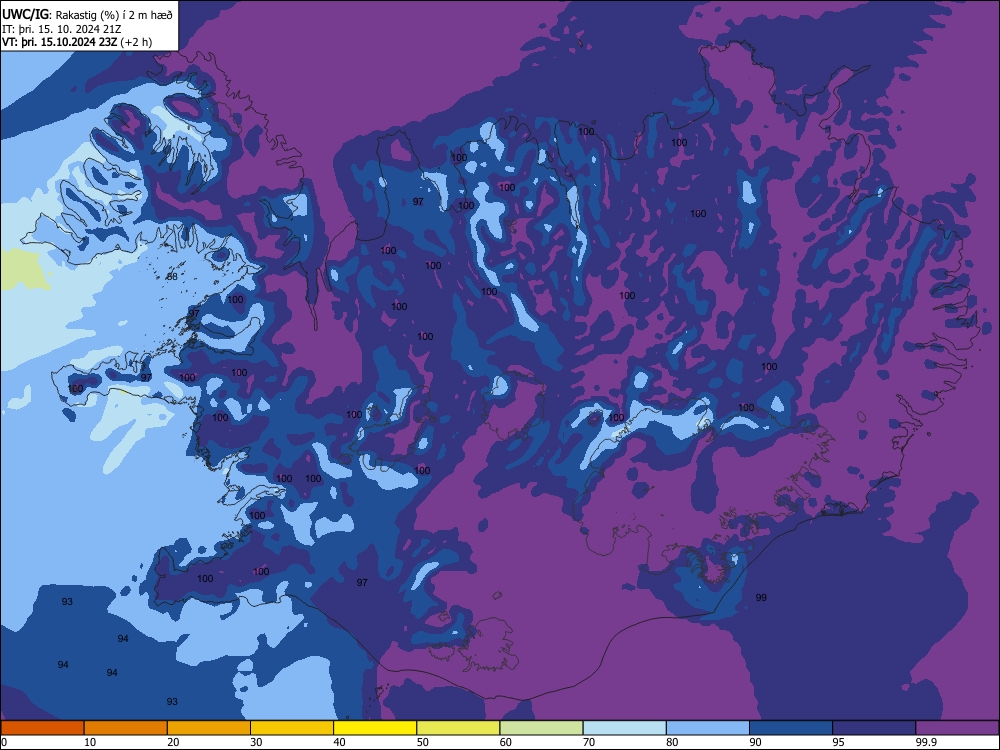This screenshot has width=1000, height=750.
Task: Click the '40' legend scale label
Action: click(x=340, y=742)
